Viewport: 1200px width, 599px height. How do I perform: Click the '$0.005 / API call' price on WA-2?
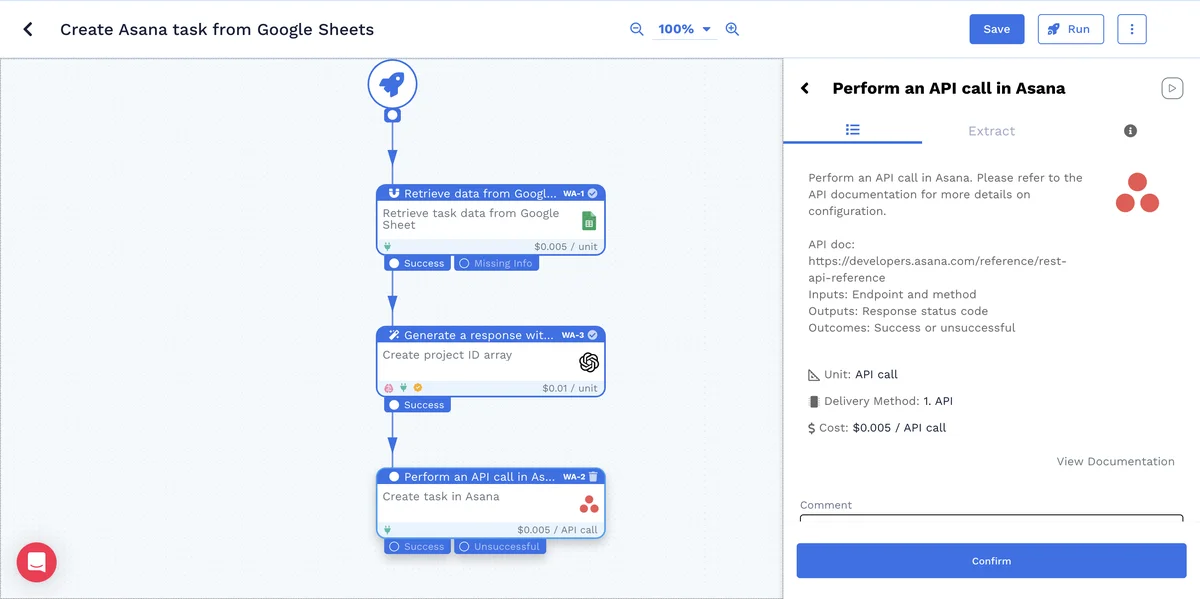[558, 530]
